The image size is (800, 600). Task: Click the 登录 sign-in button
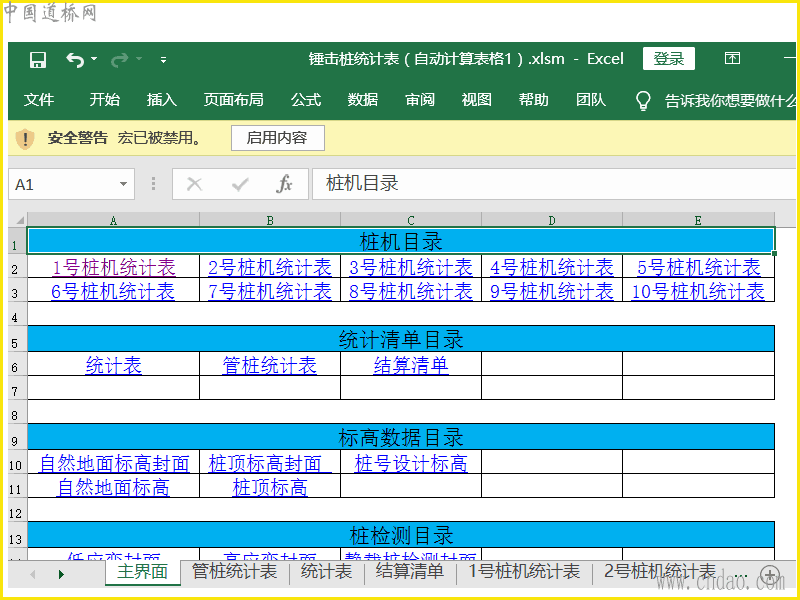(668, 59)
